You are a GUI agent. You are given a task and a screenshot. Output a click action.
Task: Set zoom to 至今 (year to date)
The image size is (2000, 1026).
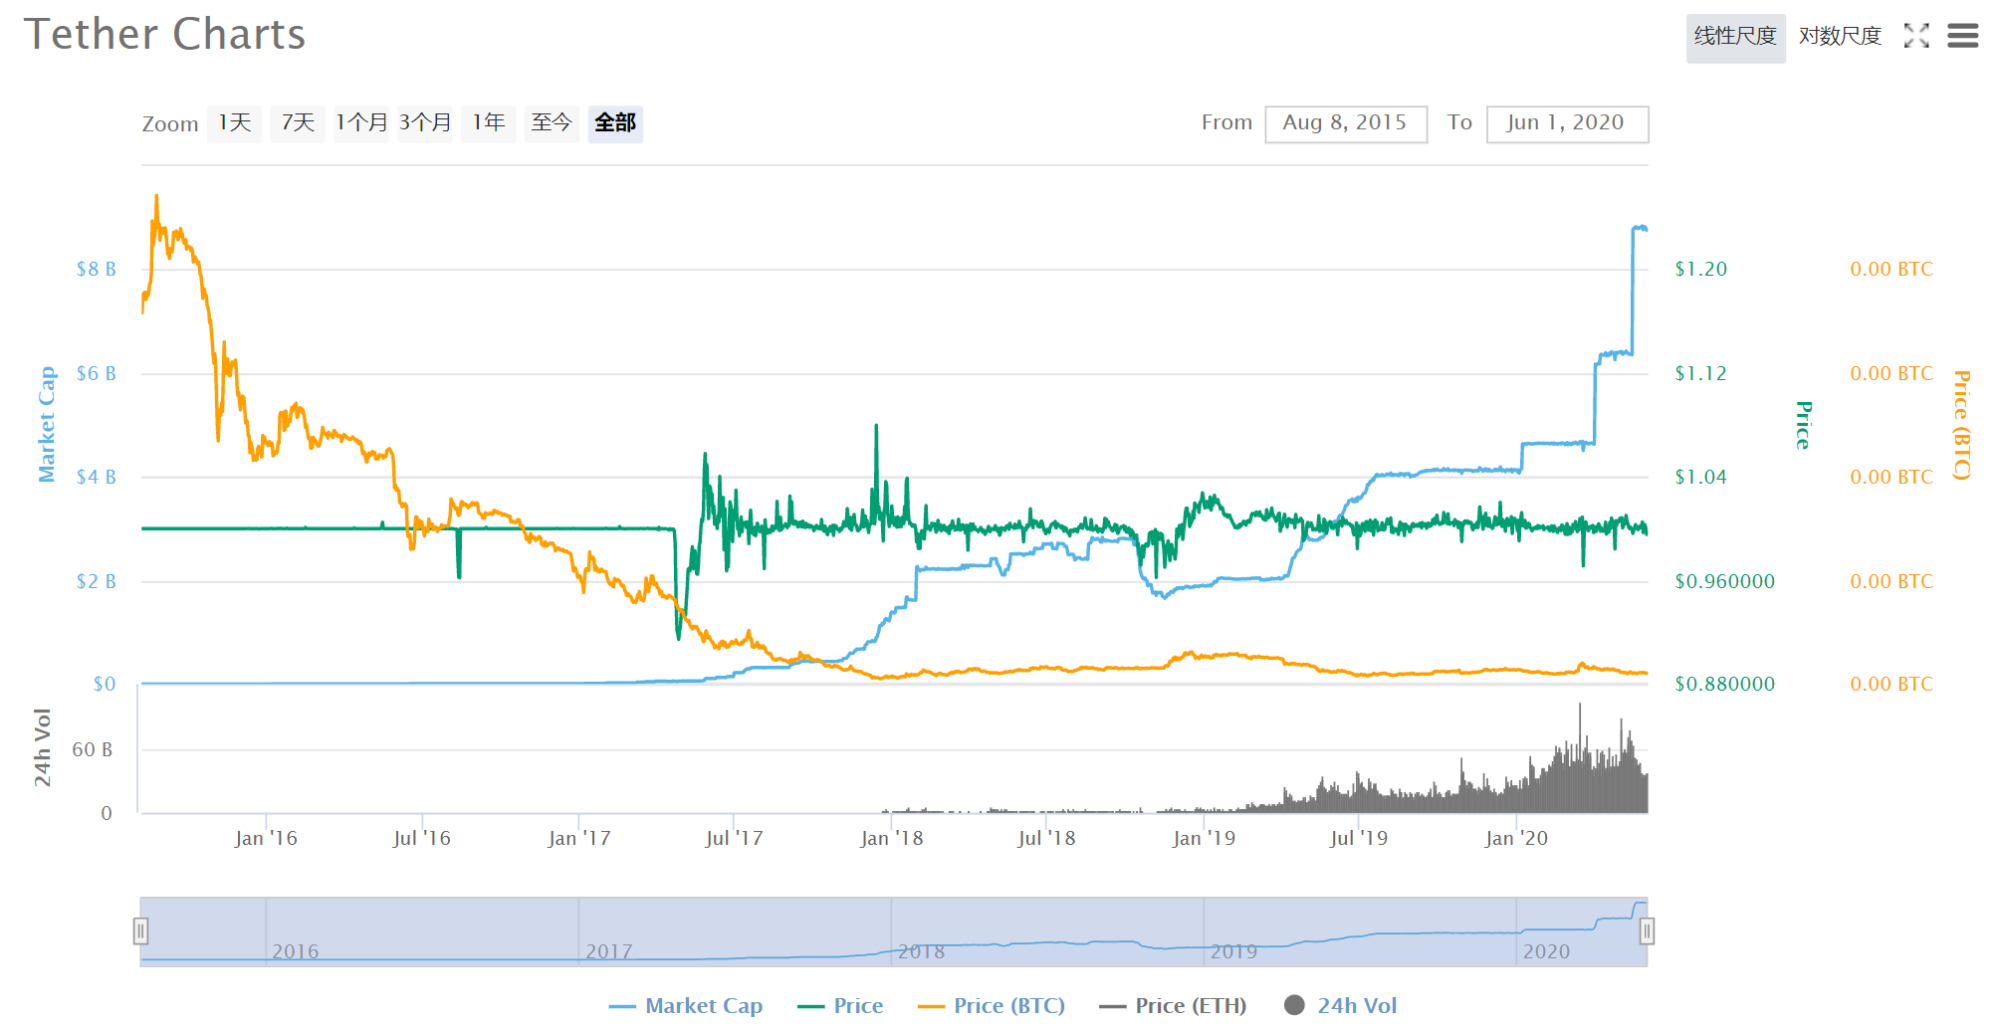click(x=552, y=123)
